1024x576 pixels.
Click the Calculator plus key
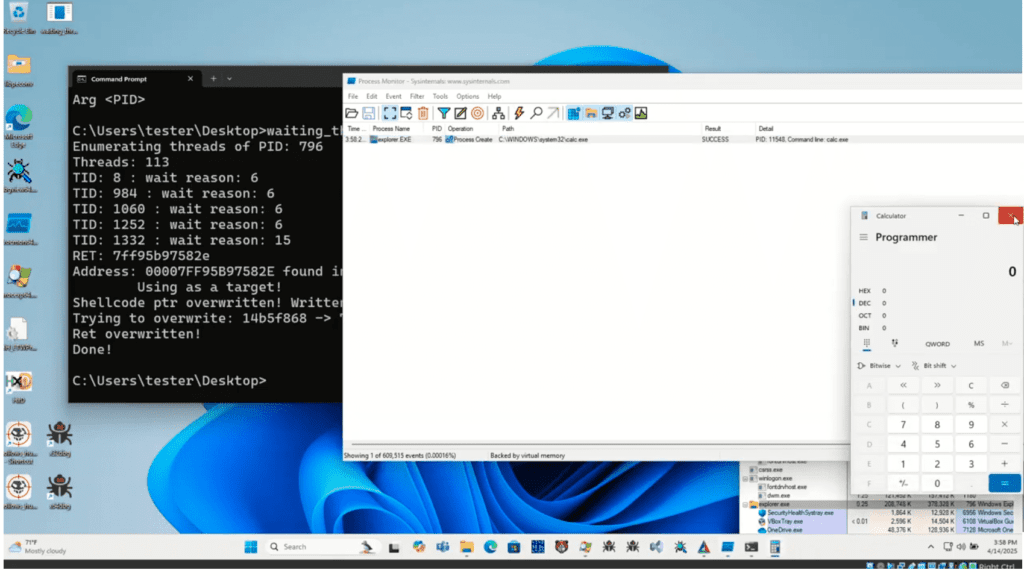[x=1004, y=464]
